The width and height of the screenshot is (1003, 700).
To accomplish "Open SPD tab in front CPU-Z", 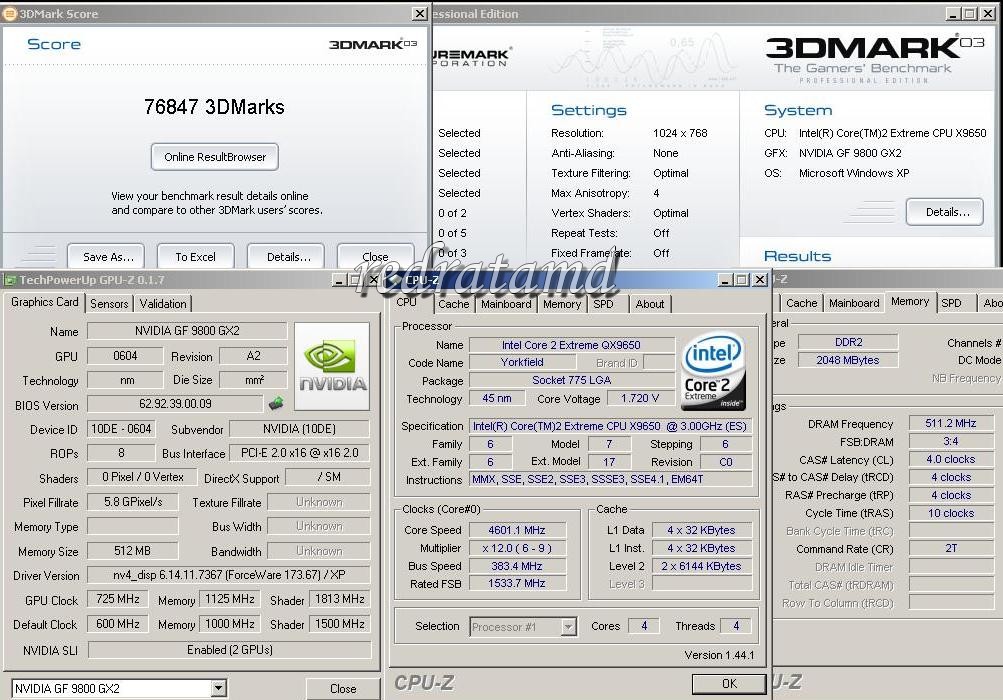I will click(x=603, y=304).
